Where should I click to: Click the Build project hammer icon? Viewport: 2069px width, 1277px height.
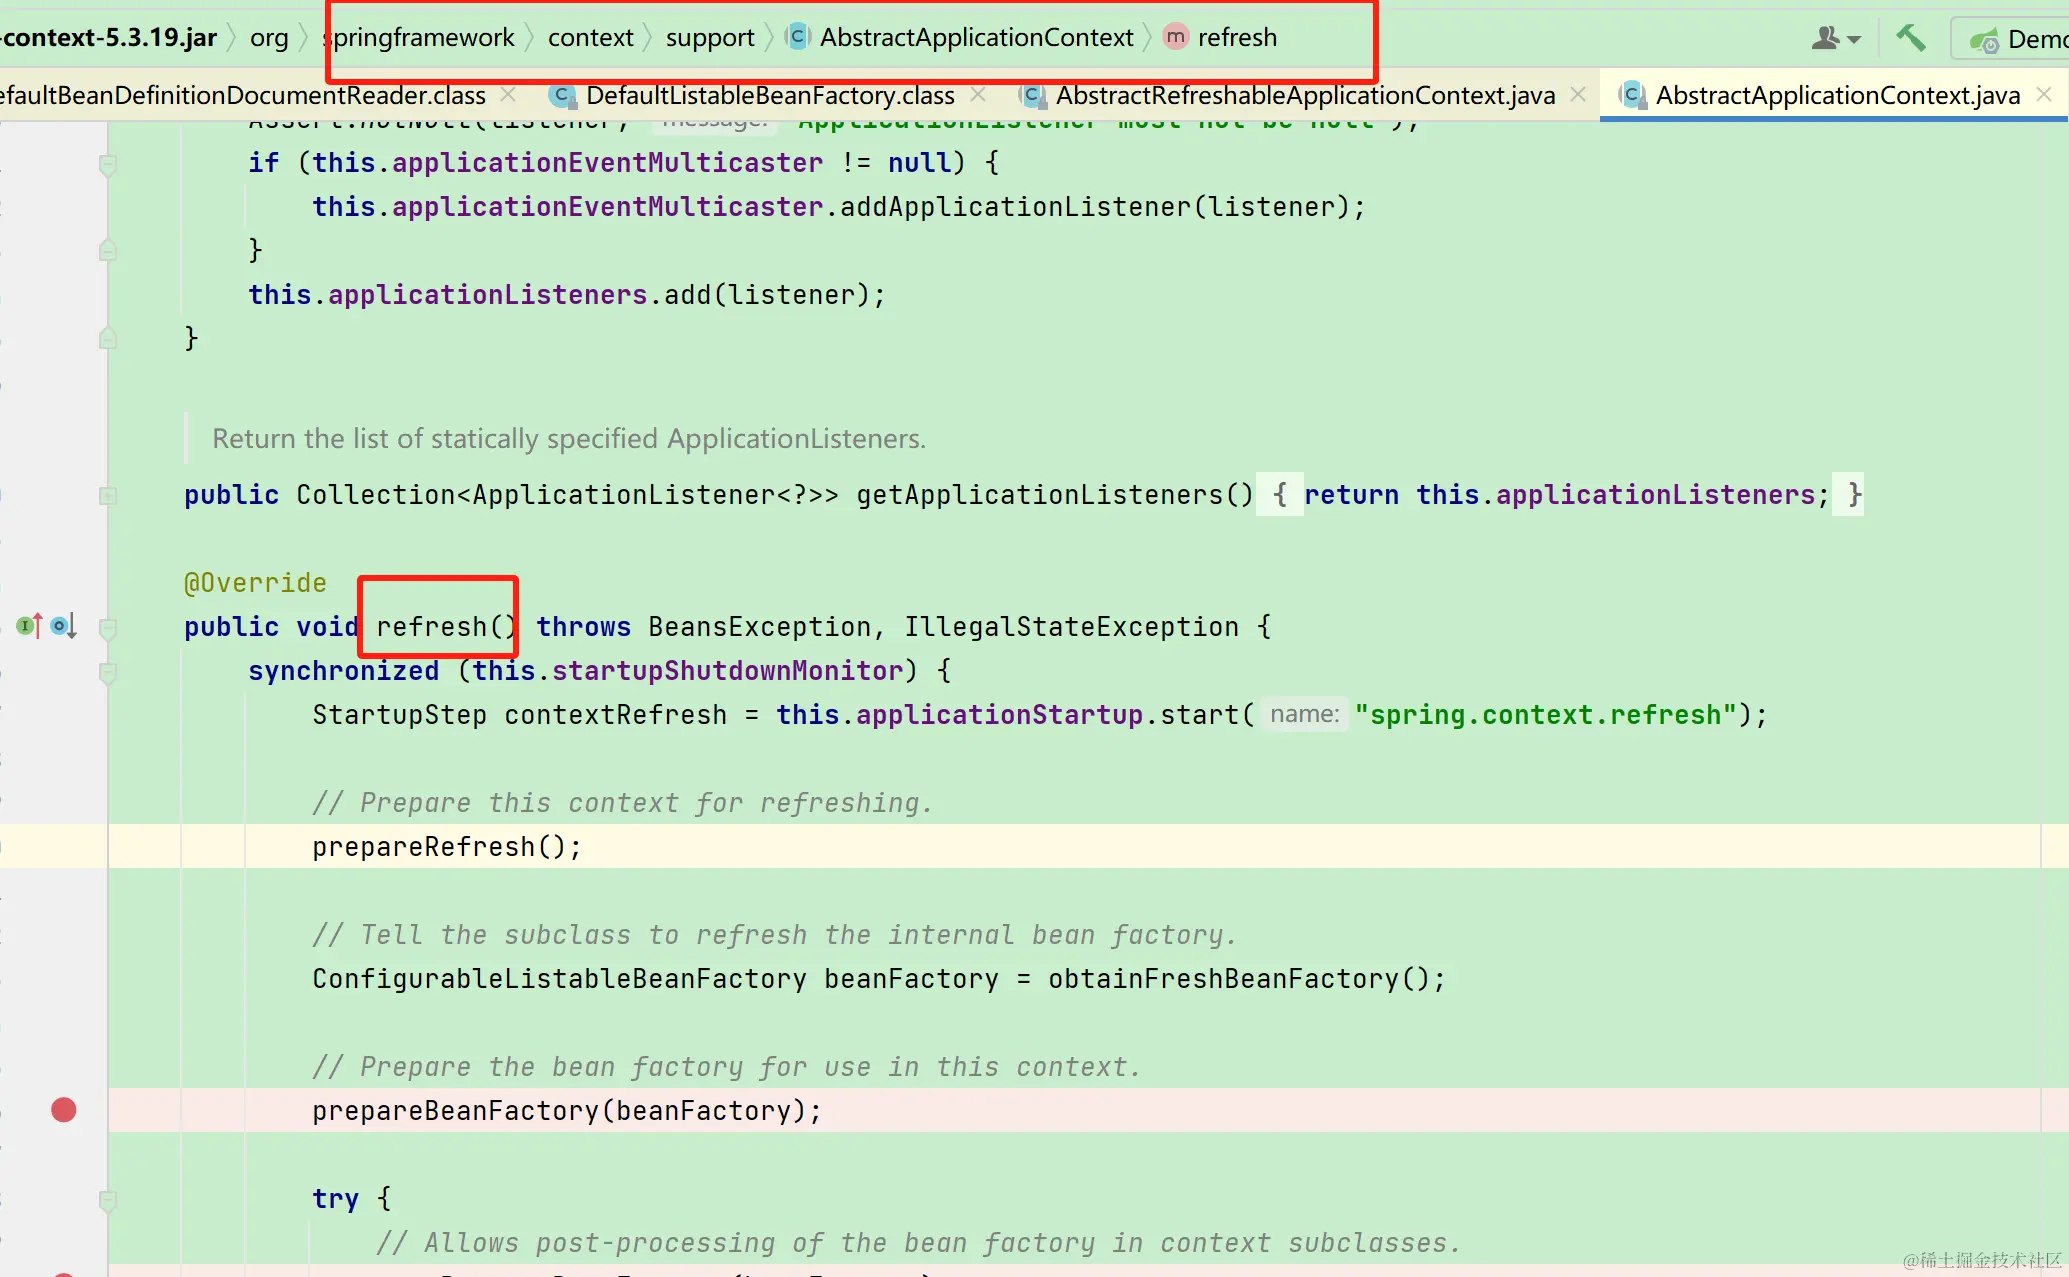tap(1910, 38)
